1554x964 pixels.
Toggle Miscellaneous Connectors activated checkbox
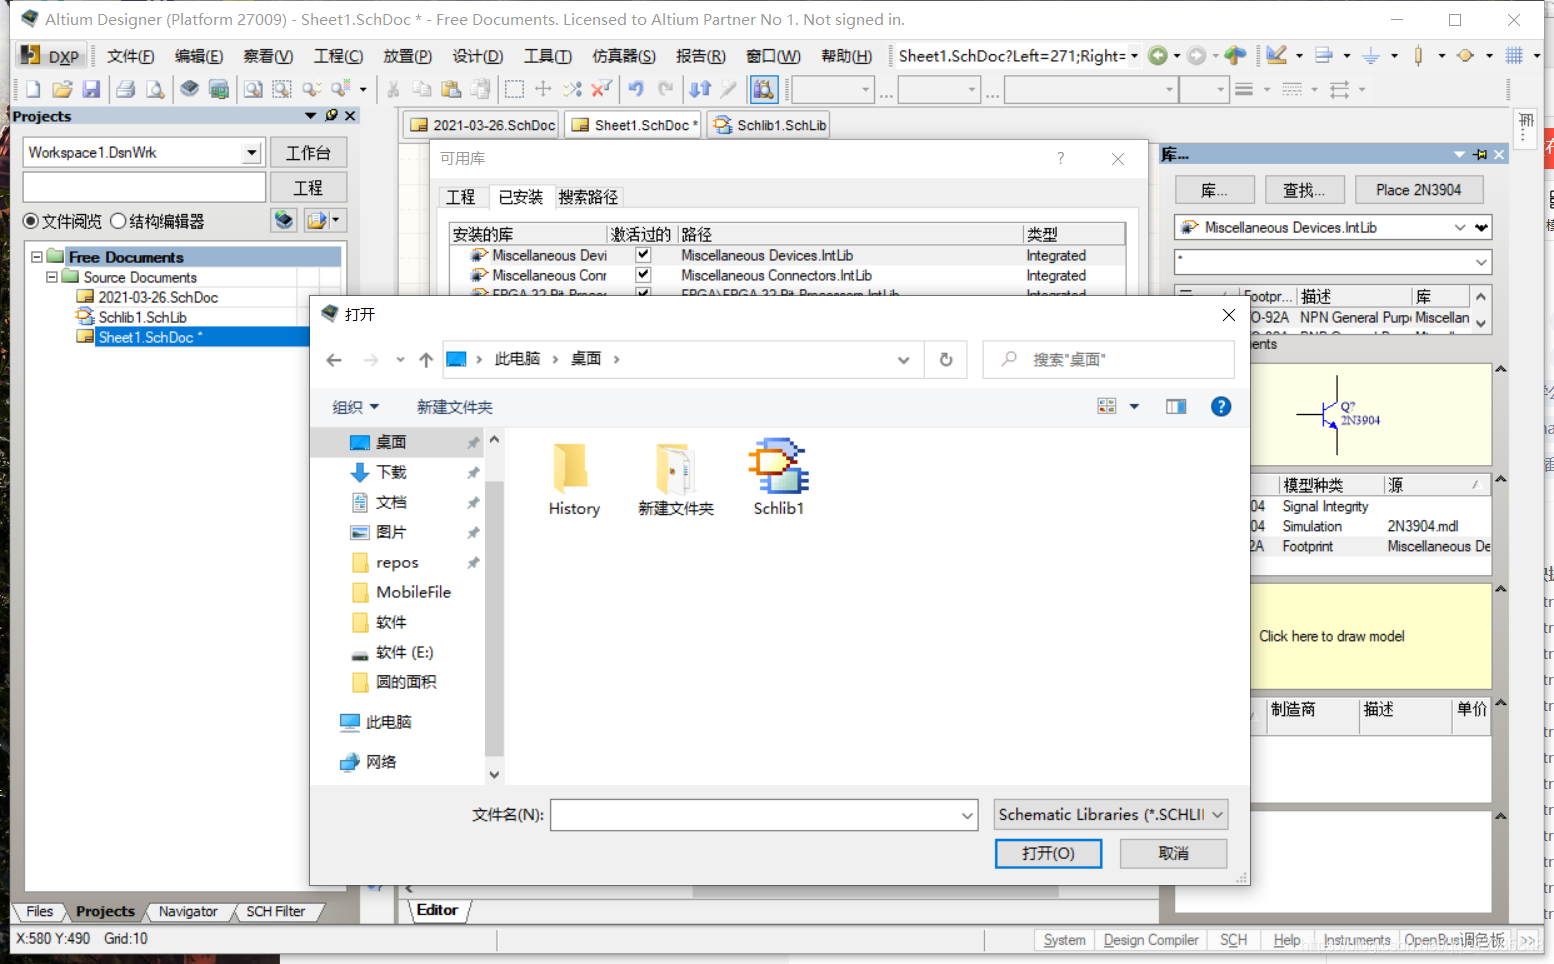[643, 274]
